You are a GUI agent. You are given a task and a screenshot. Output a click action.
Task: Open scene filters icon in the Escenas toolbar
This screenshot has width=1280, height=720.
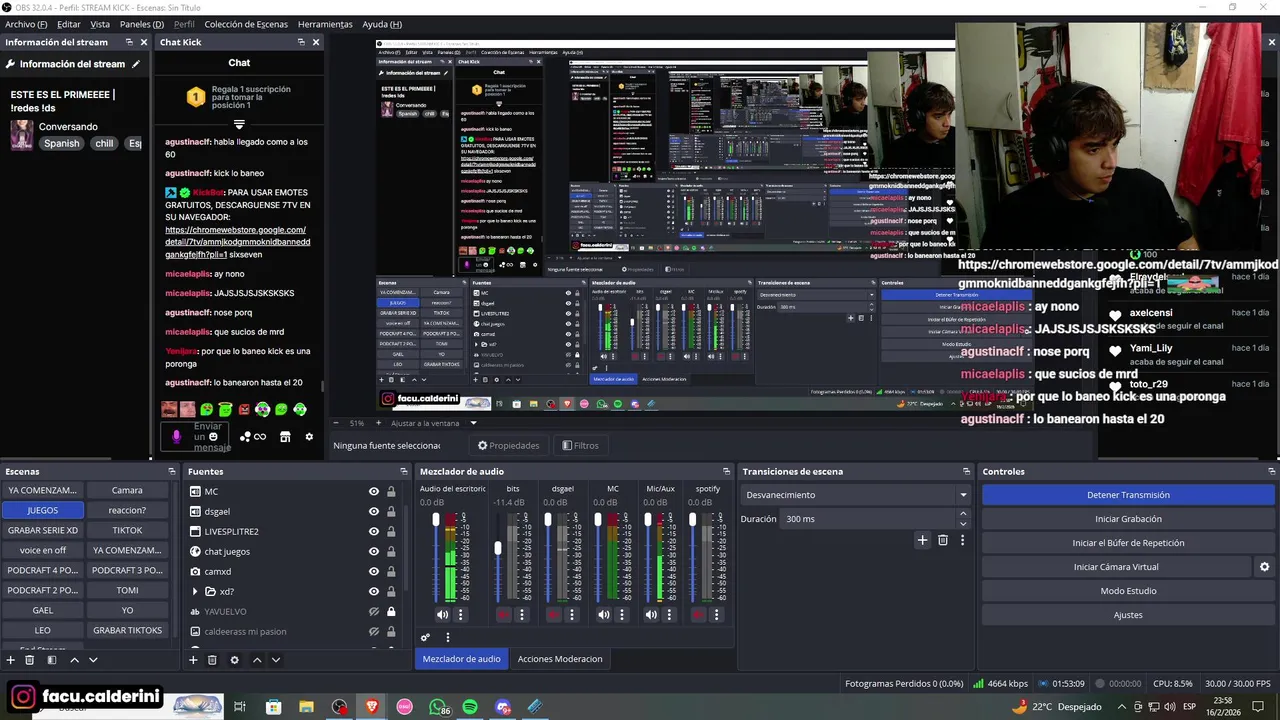(x=52, y=660)
